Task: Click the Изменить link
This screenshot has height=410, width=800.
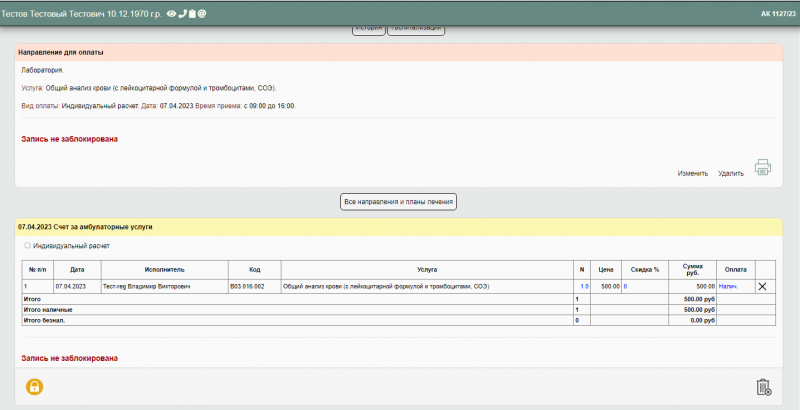Action: (692, 173)
